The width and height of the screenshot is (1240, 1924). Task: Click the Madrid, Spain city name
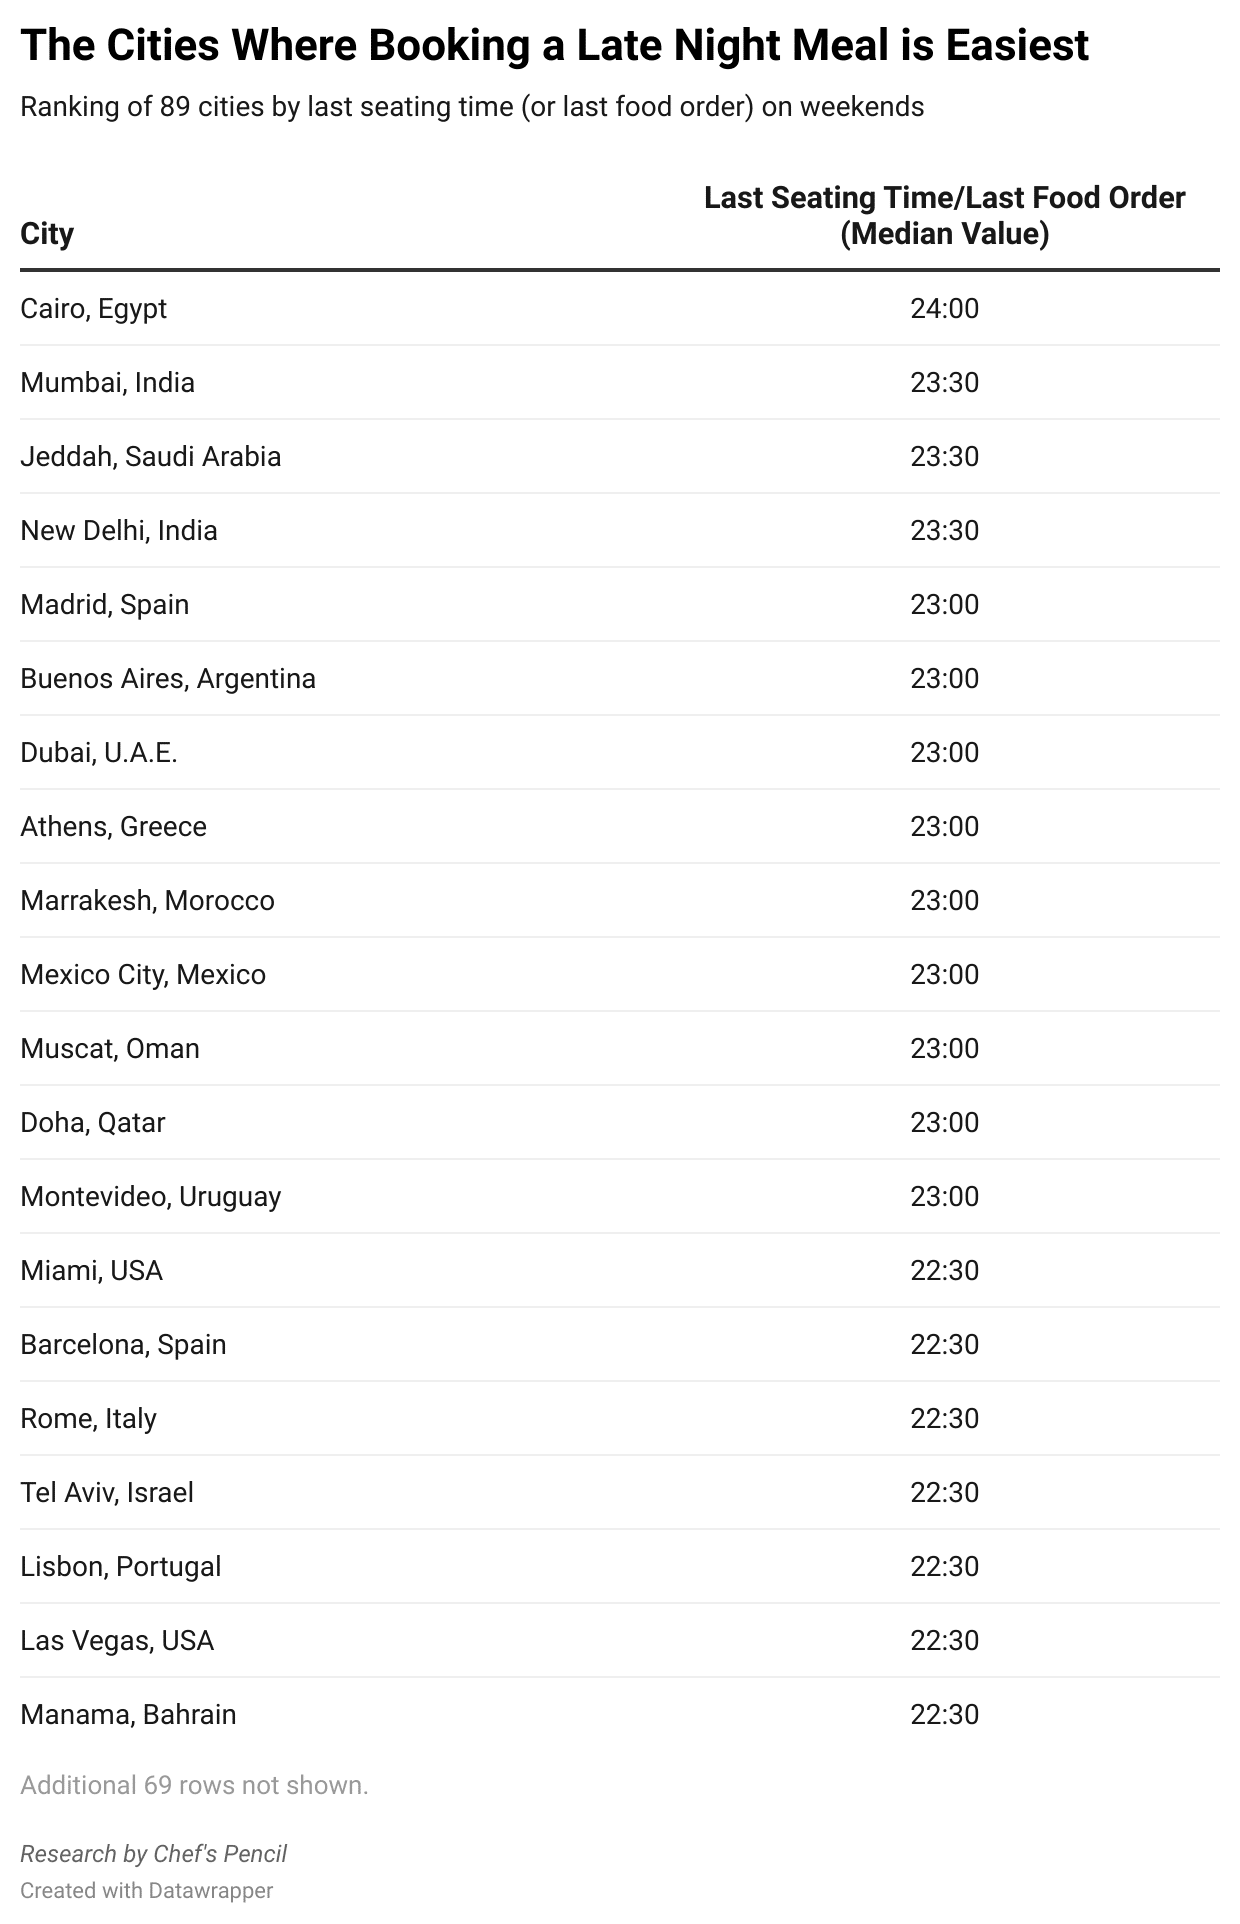[x=104, y=604]
